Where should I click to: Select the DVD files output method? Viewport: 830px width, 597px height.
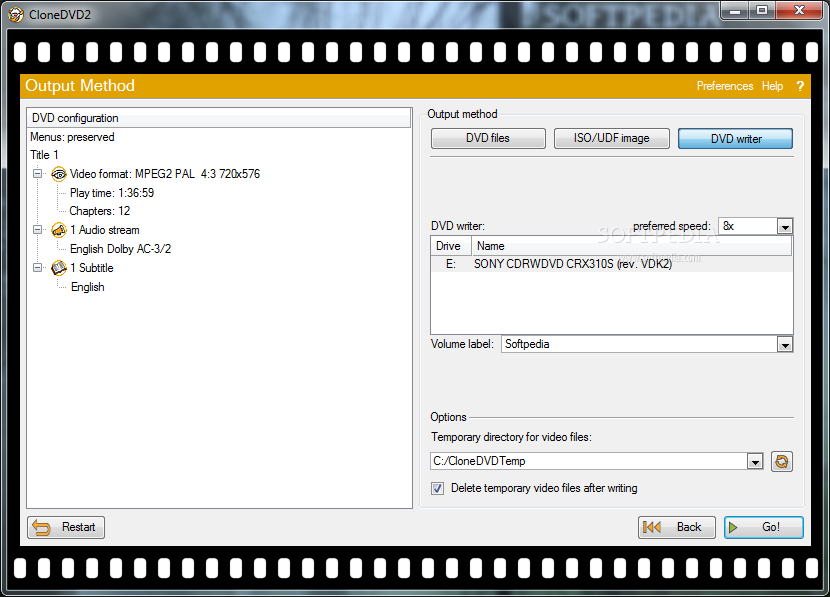(x=488, y=138)
